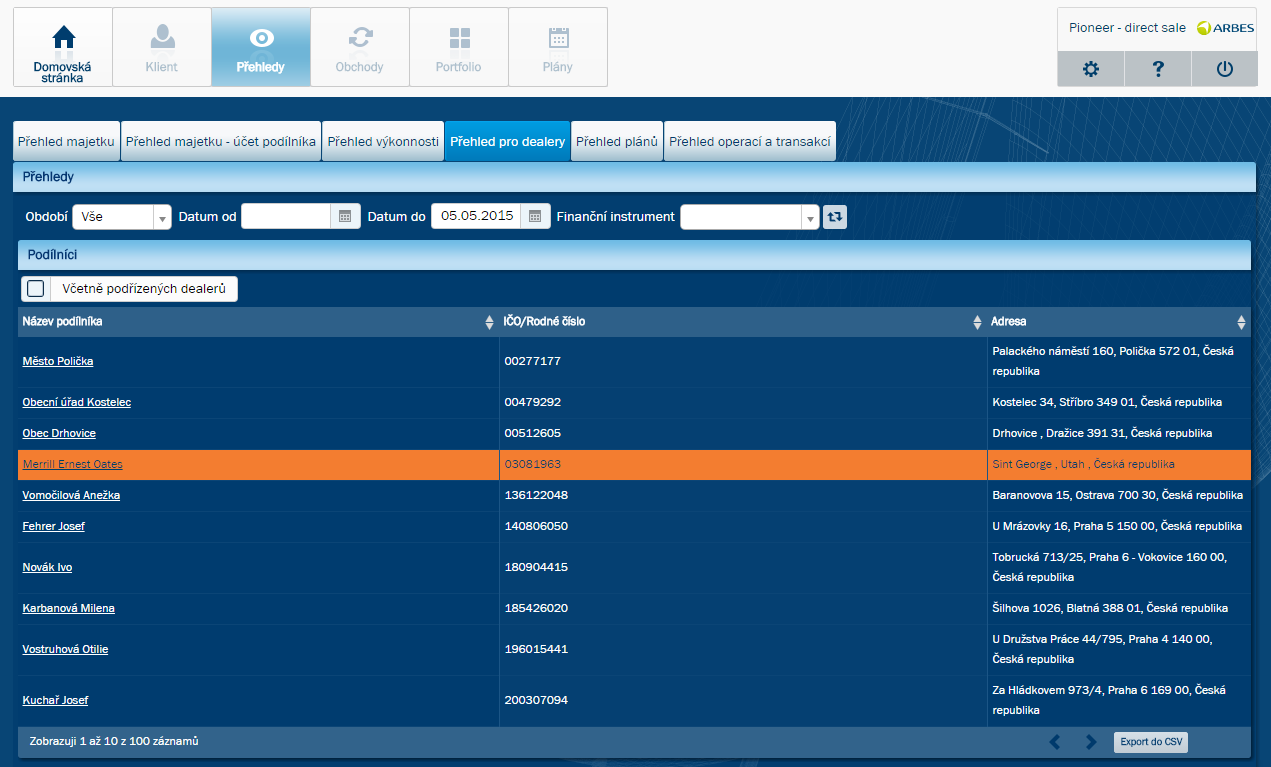This screenshot has width=1271, height=767.
Task: Expand the Období dropdown
Action: [x=162, y=216]
